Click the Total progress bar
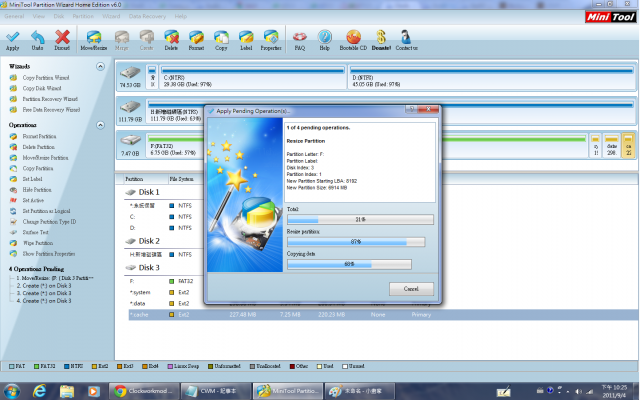This screenshot has height=400, width=640. 360,220
